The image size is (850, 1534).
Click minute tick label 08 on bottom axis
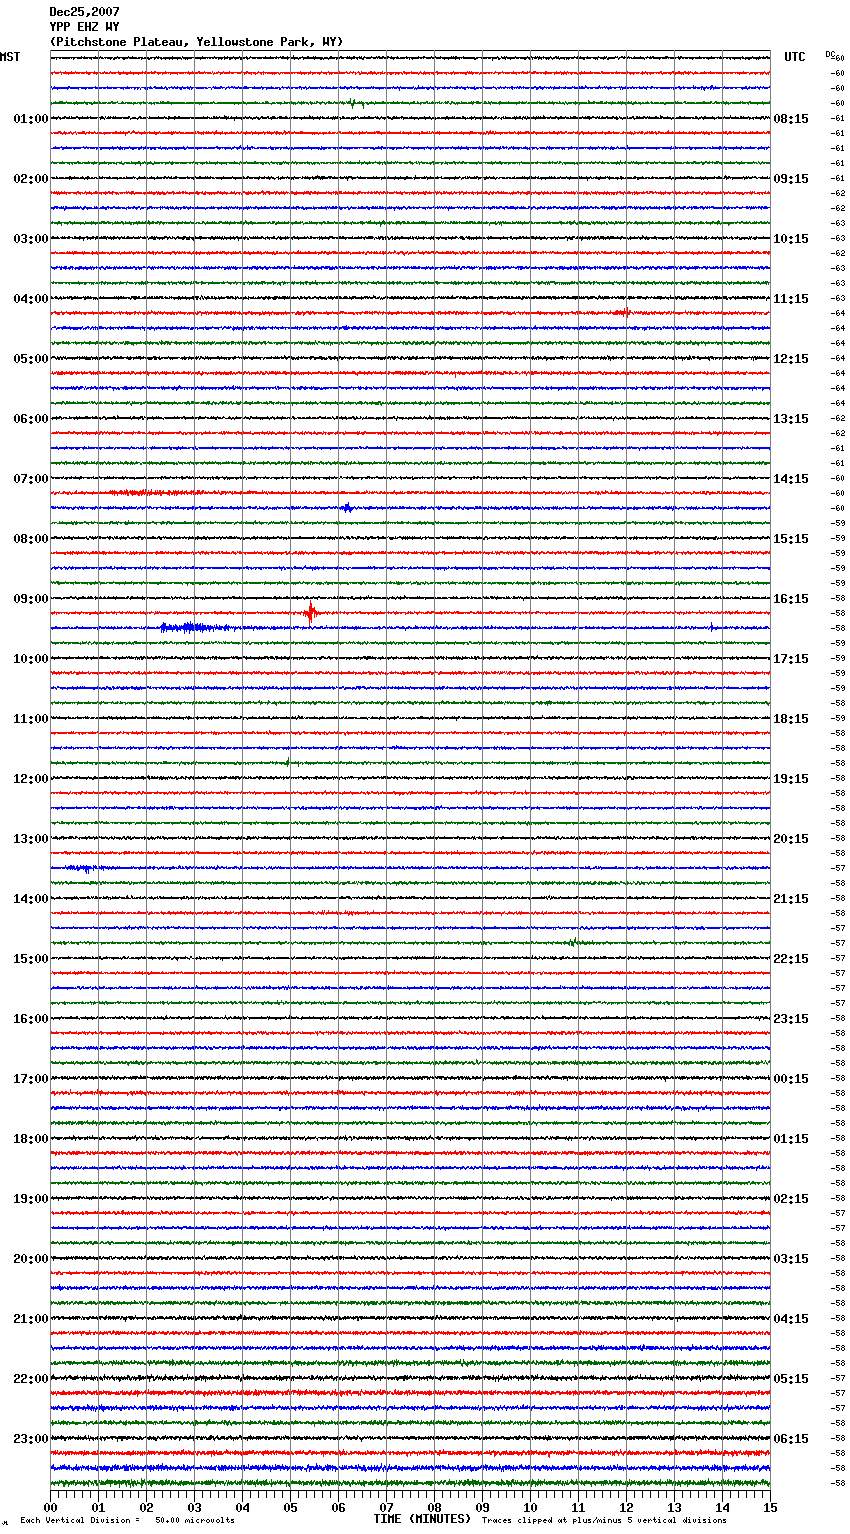[434, 1507]
